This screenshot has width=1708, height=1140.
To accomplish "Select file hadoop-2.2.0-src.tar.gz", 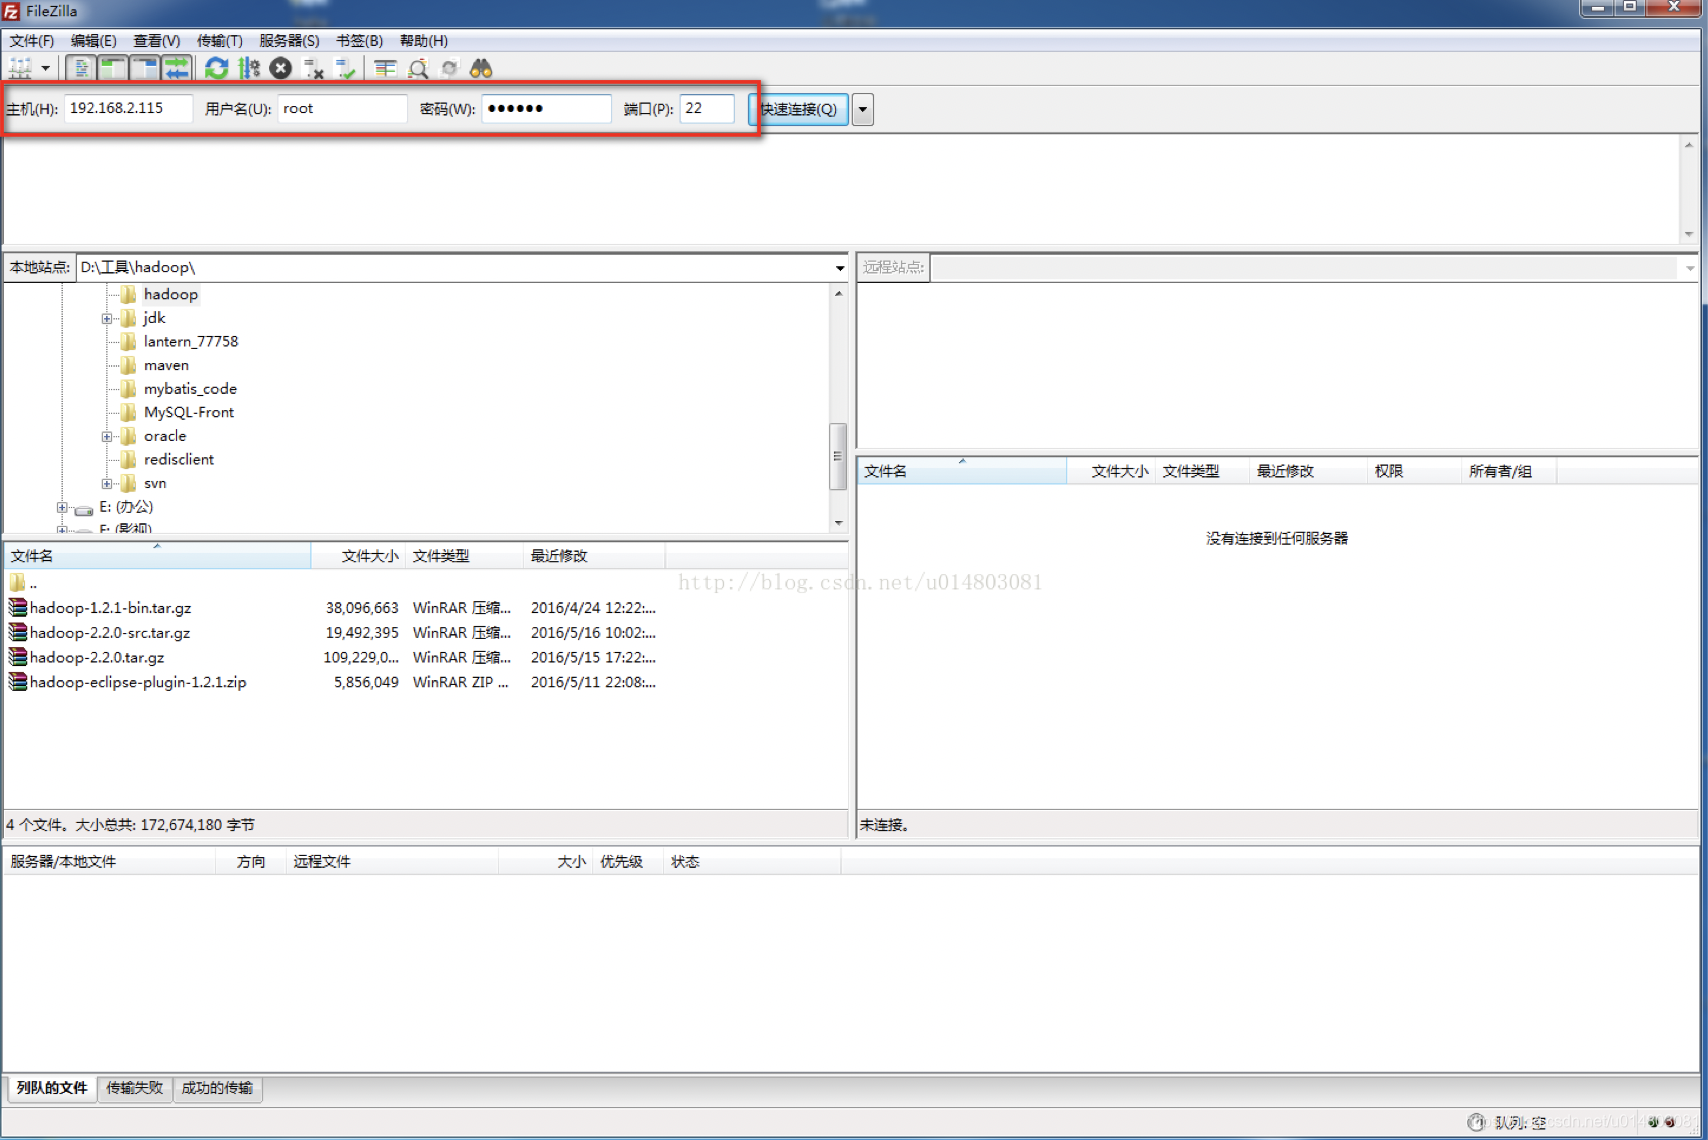I will (110, 632).
